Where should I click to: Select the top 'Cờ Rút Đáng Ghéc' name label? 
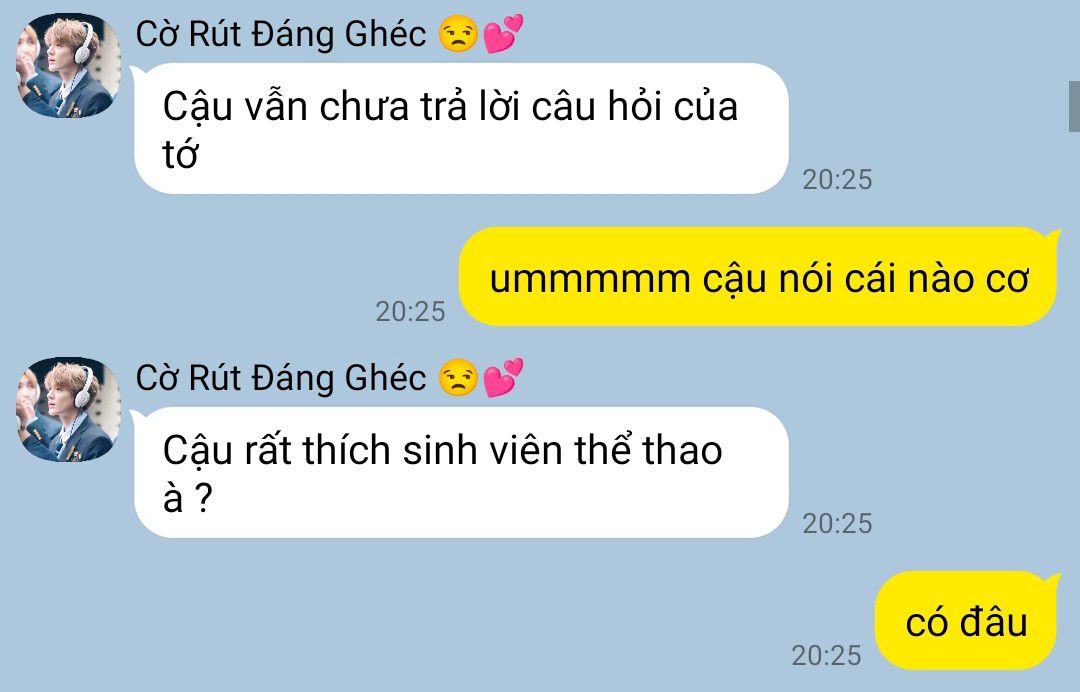281,34
